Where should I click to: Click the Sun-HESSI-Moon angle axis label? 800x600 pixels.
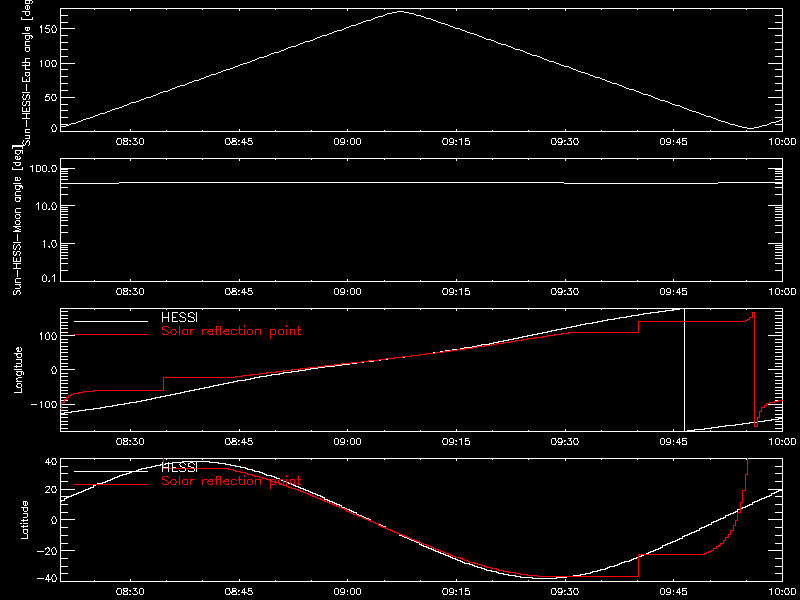pyautogui.click(x=18, y=220)
